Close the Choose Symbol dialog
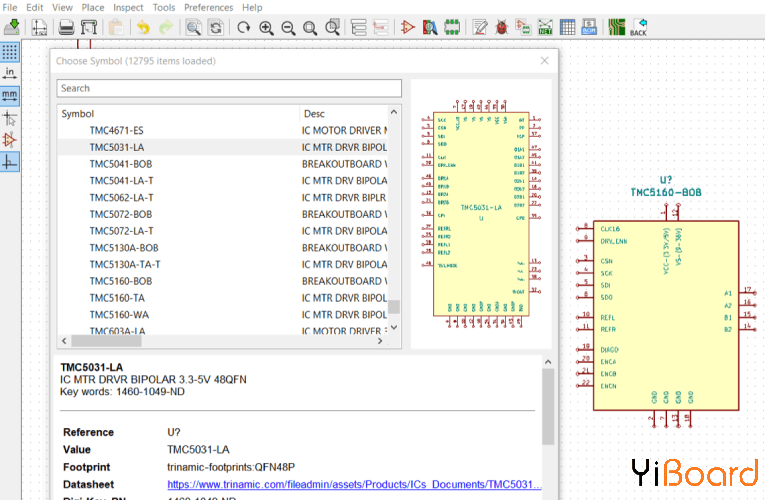Screen dimensions: 765x500 544,60
